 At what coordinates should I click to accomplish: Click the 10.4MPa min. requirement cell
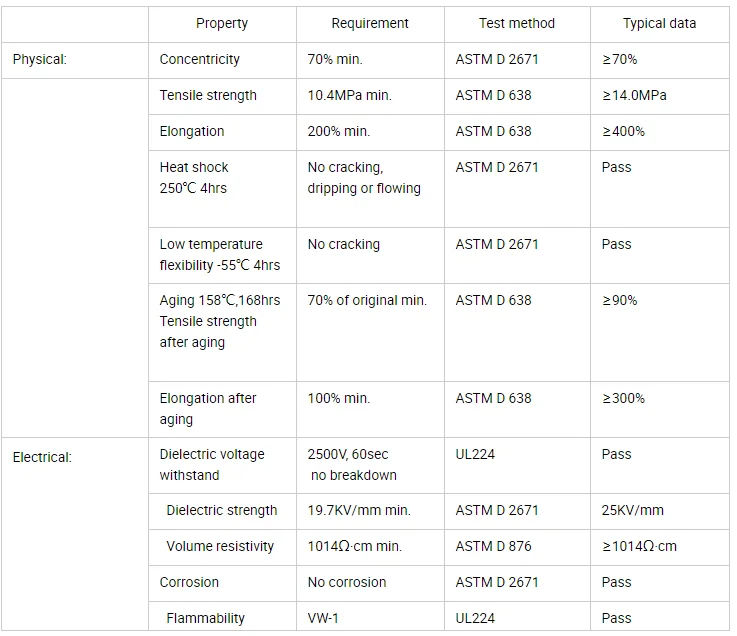pos(350,95)
